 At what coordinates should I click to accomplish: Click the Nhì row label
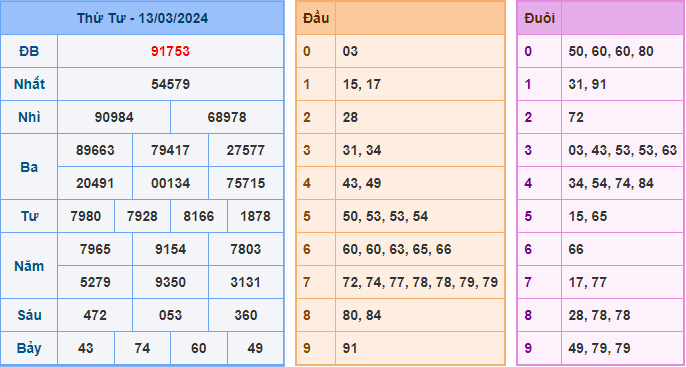pyautogui.click(x=29, y=117)
